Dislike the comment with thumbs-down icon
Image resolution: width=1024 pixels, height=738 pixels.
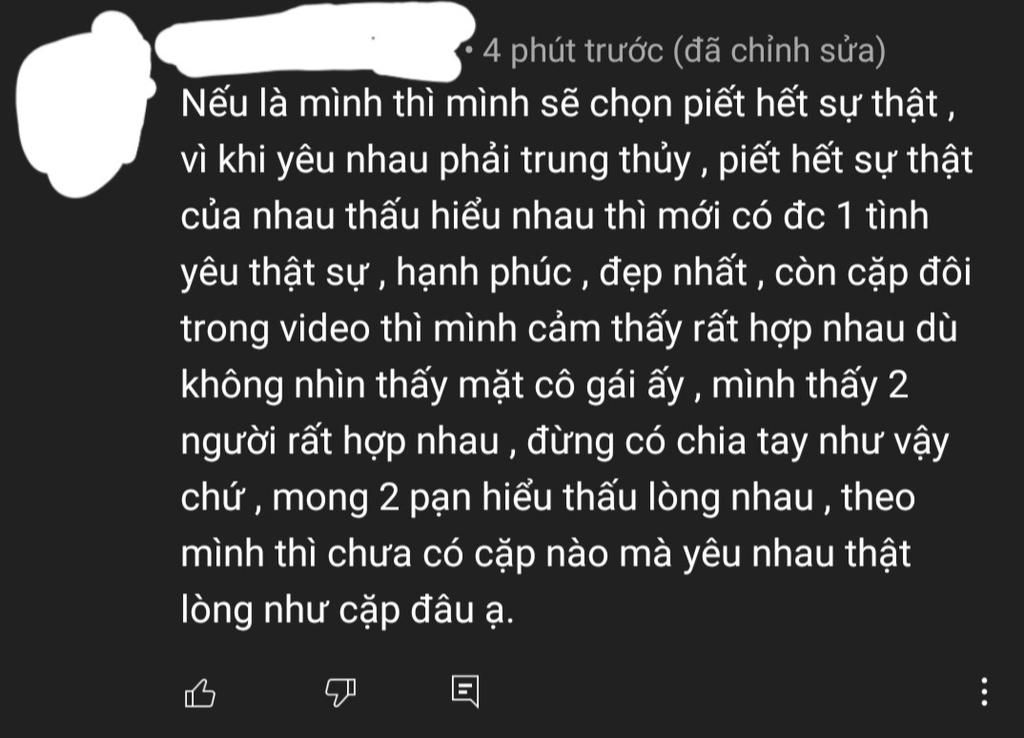[340, 692]
